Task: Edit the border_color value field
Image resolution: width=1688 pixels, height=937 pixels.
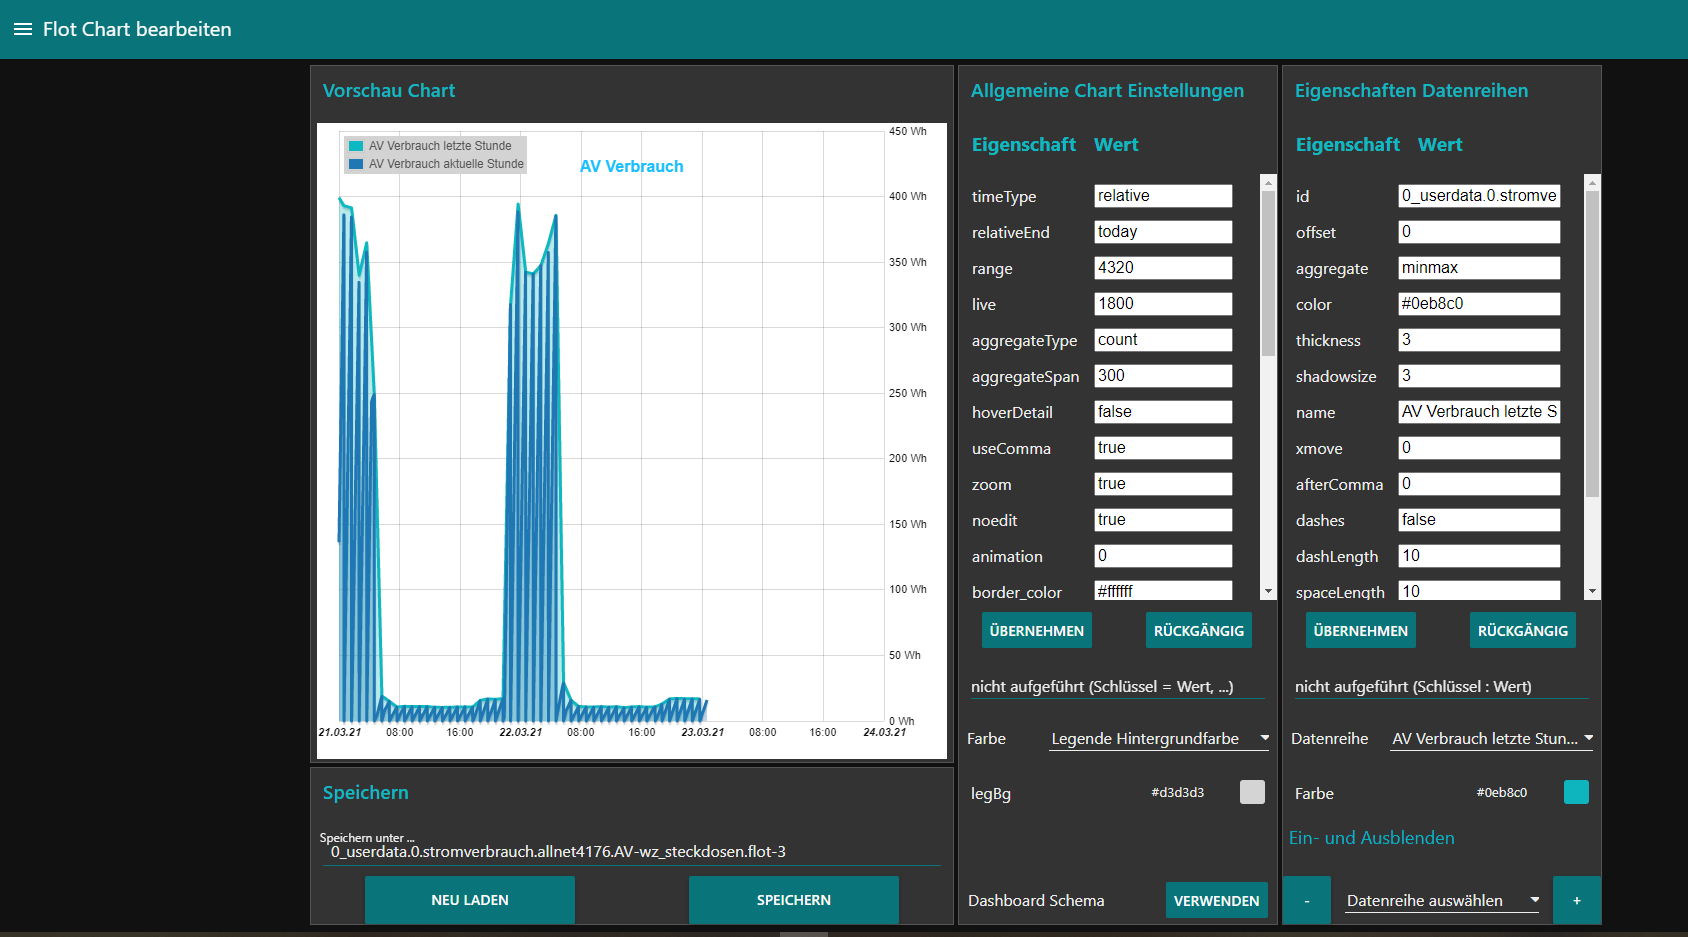Action: [1163, 590]
